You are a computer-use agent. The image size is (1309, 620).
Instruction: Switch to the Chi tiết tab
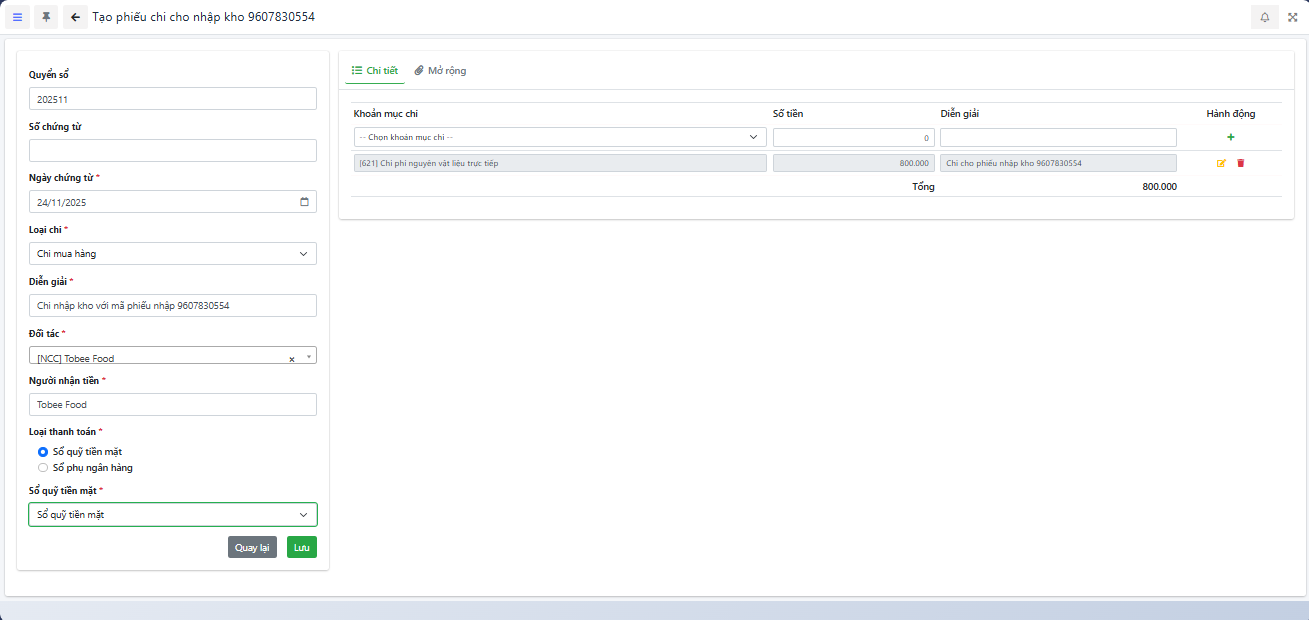[375, 71]
